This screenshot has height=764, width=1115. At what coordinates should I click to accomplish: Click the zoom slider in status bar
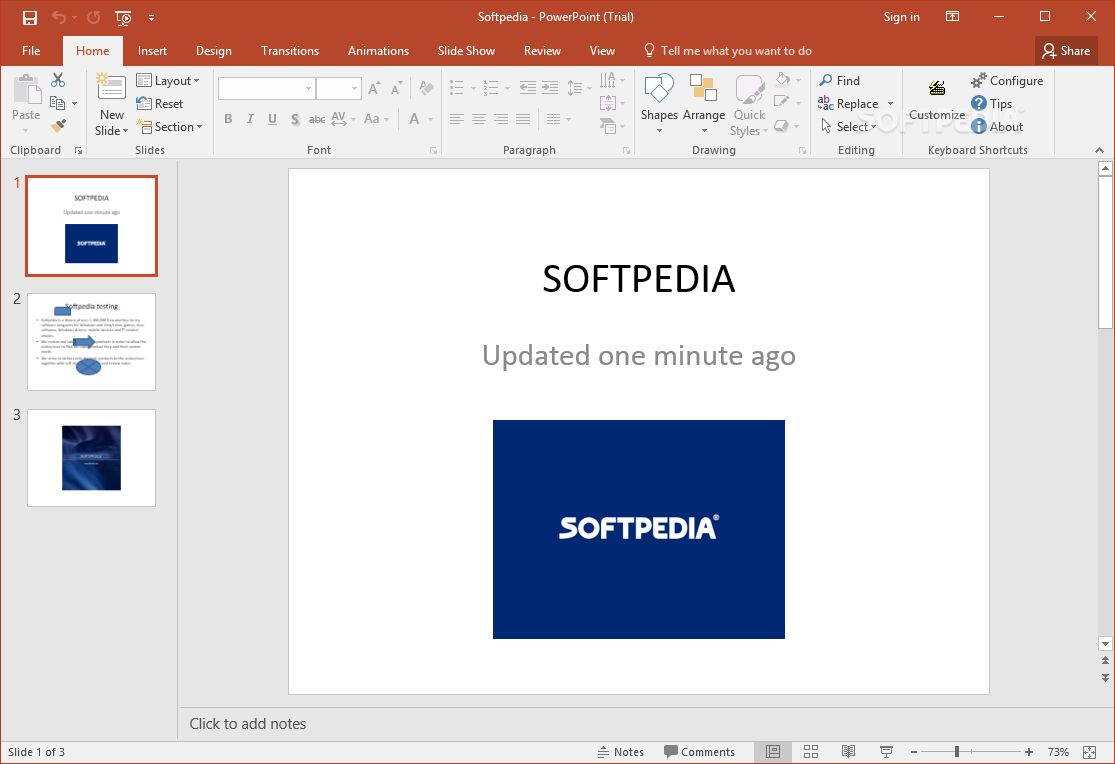(971, 752)
